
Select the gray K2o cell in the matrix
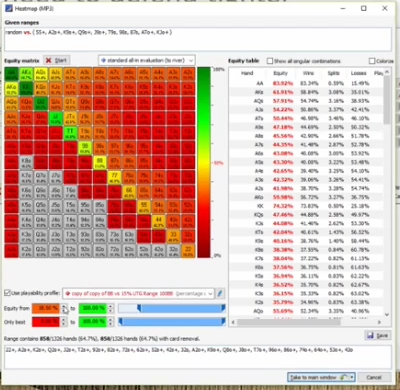pos(26,251)
